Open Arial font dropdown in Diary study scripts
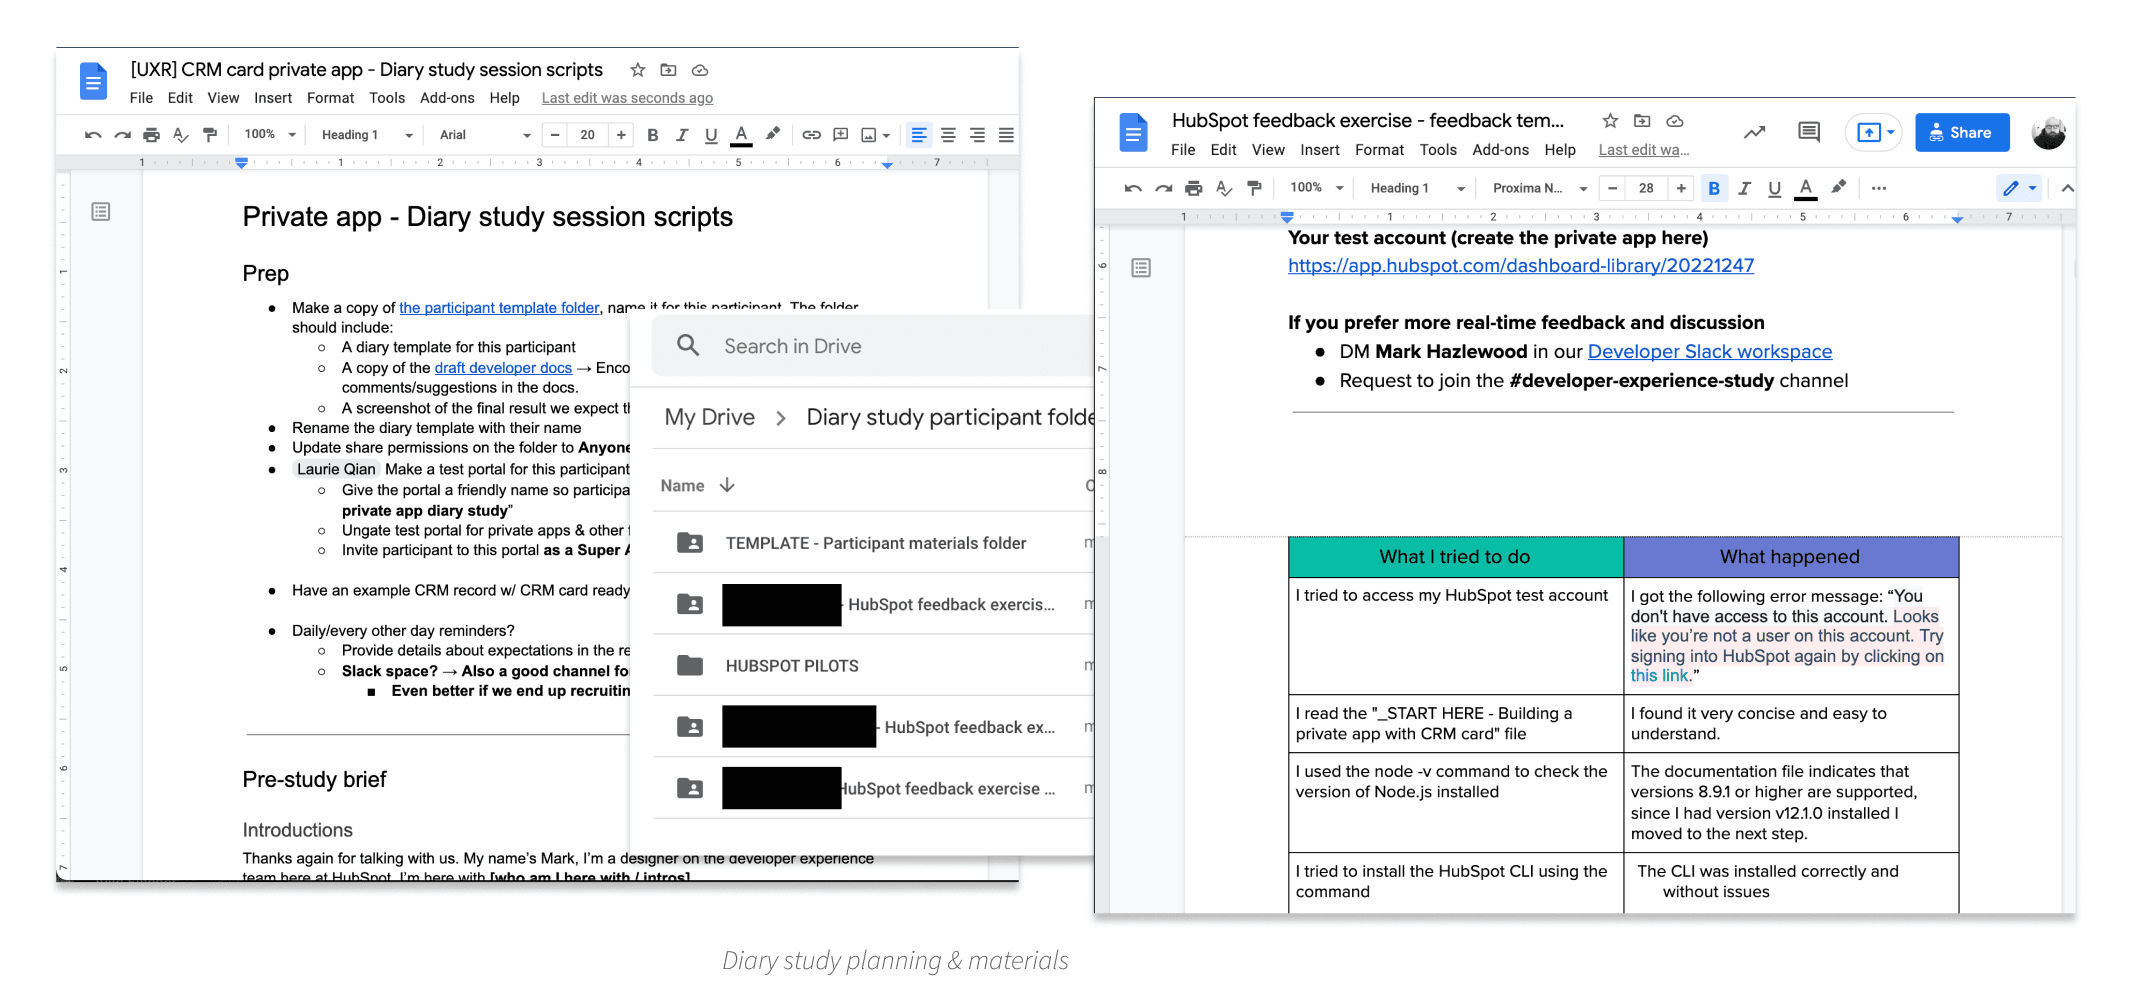Image resolution: width=2145 pixels, height=1000 pixels. 484,135
